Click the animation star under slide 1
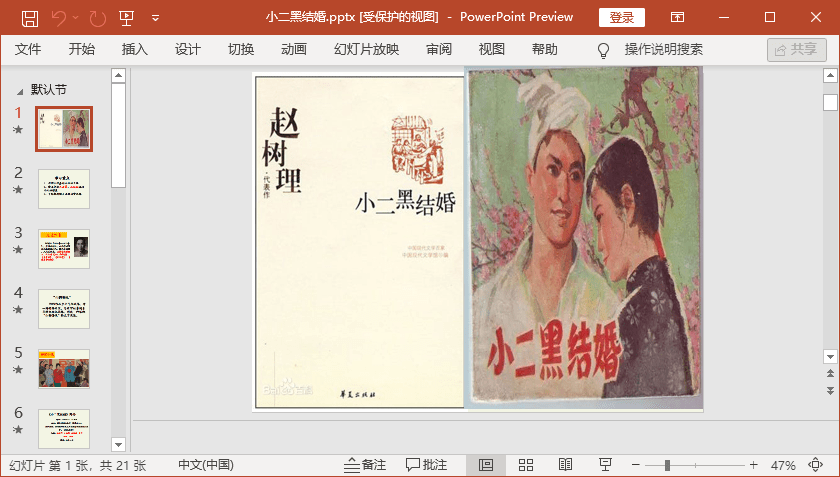Screen dimensions: 840x477 tap(18, 129)
